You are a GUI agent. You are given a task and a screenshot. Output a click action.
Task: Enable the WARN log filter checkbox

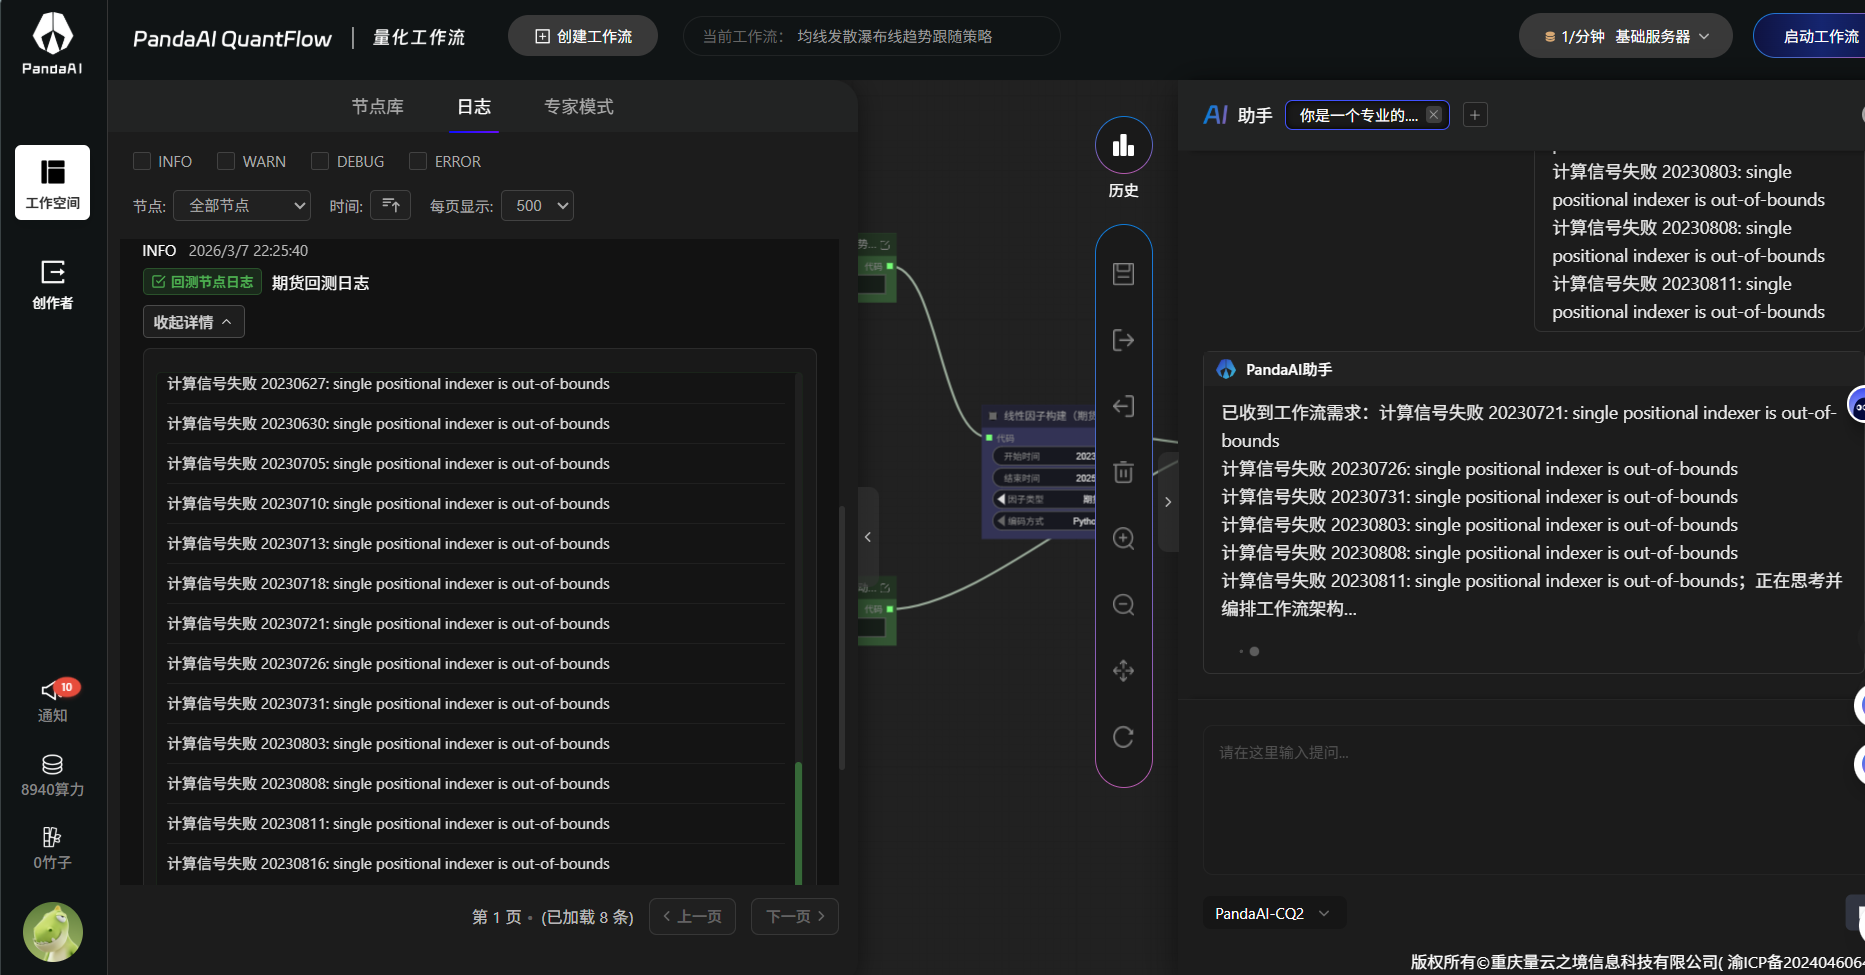[x=226, y=161]
